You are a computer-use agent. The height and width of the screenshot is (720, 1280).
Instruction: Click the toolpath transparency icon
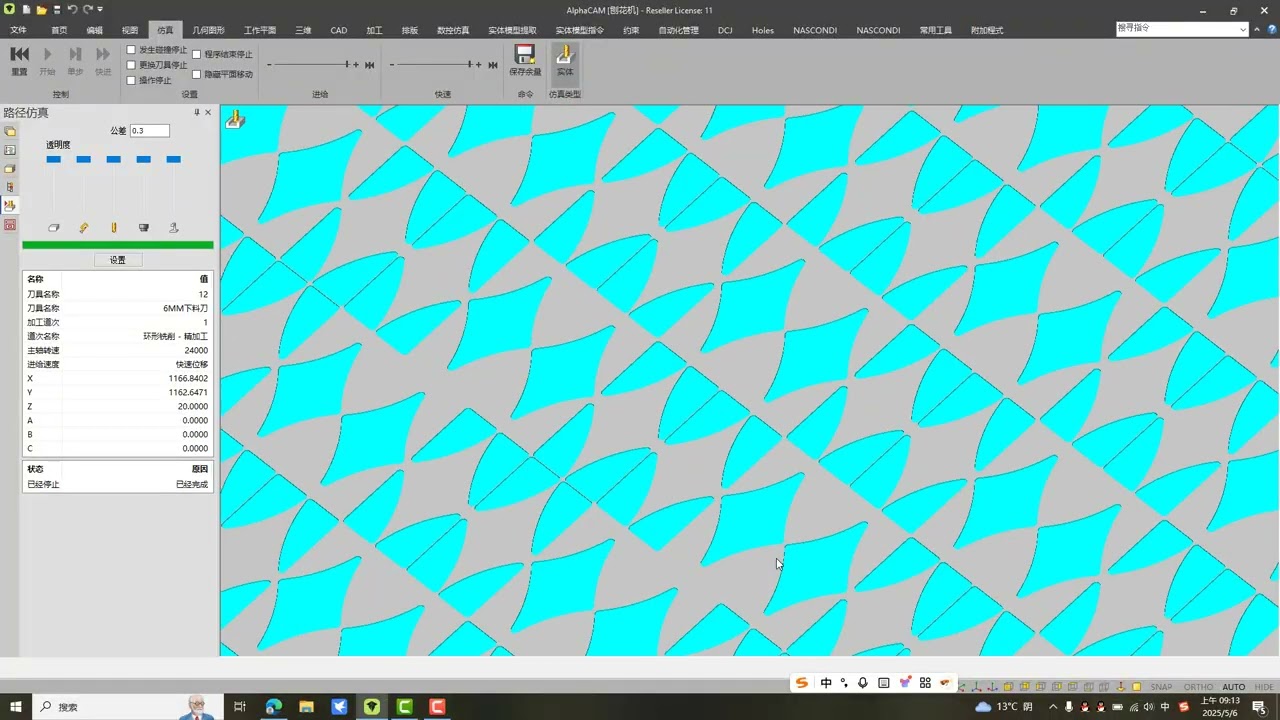(x=84, y=228)
